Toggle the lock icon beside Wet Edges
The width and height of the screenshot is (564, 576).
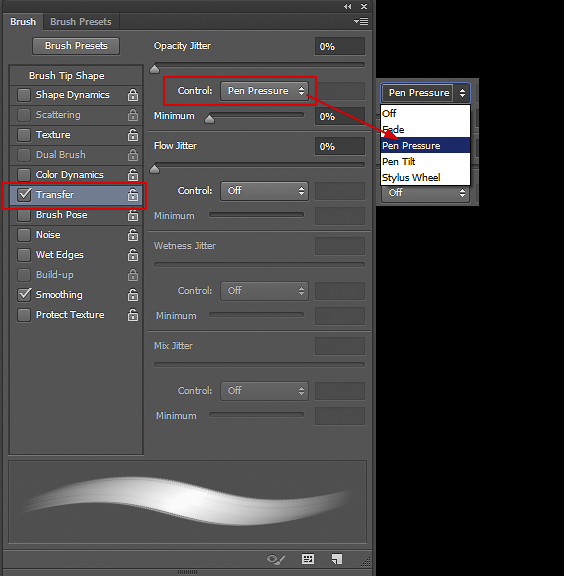pyautogui.click(x=133, y=255)
